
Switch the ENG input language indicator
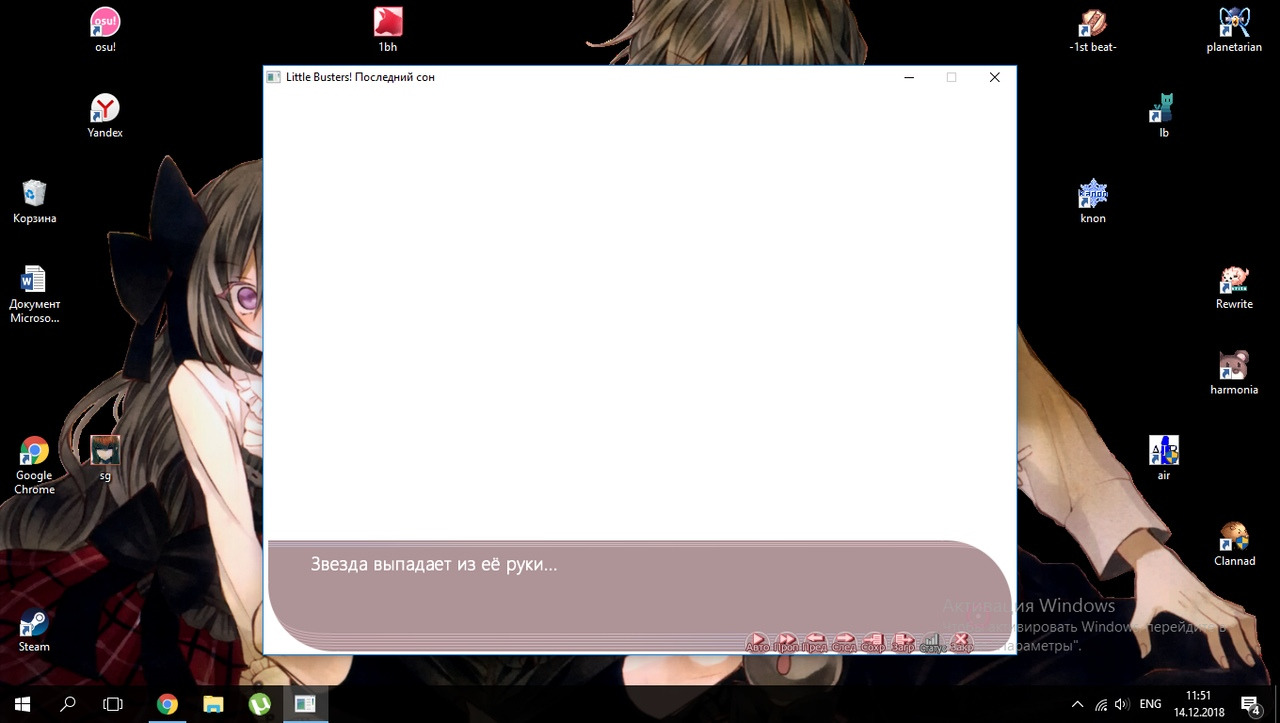pos(1150,704)
